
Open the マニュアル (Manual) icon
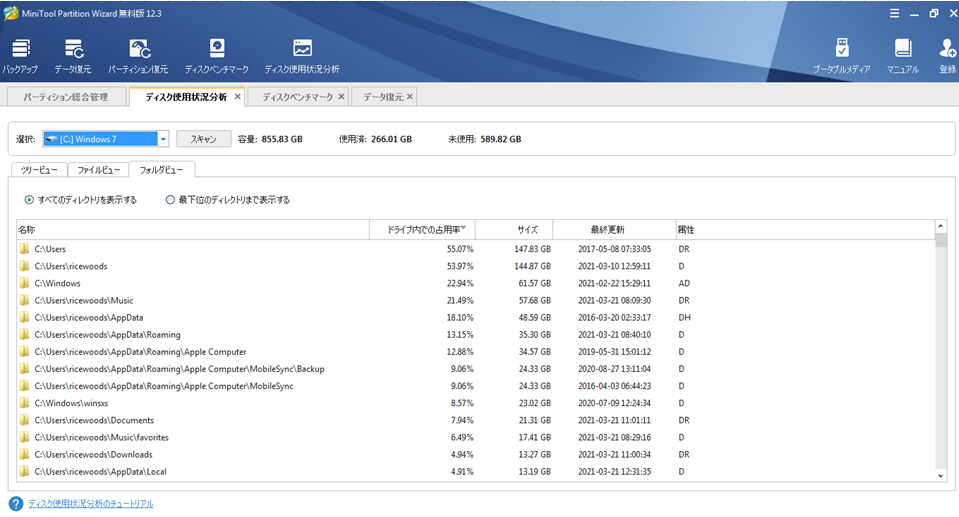[x=903, y=56]
